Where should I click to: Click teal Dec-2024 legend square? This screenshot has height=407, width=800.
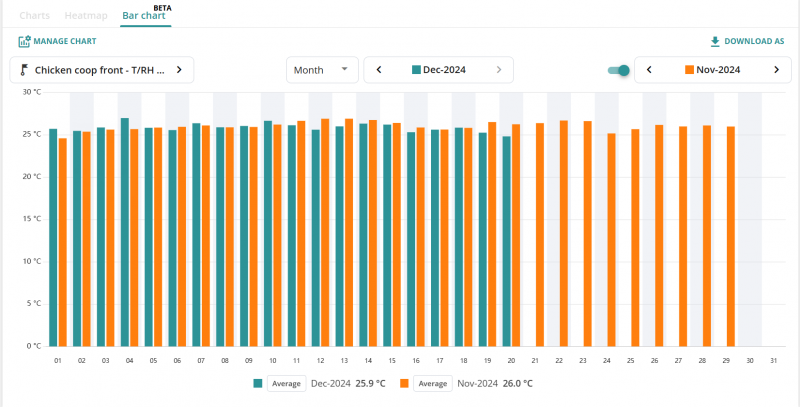tap(258, 383)
